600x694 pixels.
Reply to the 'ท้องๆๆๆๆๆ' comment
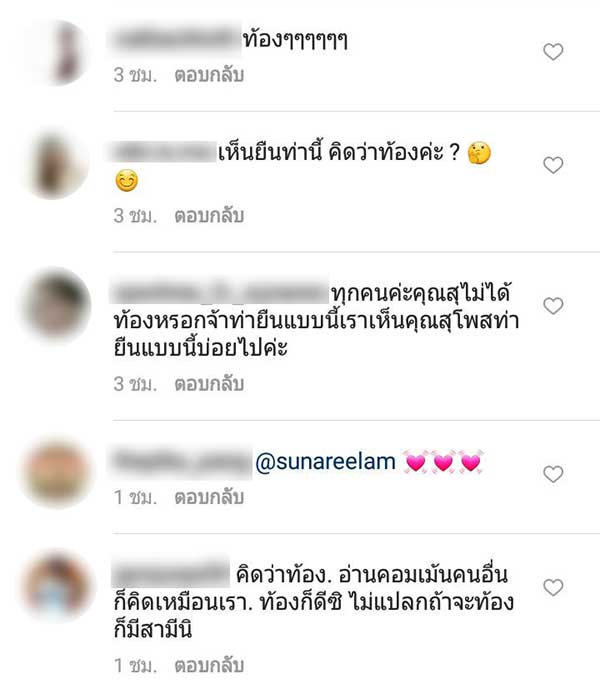click(x=209, y=75)
